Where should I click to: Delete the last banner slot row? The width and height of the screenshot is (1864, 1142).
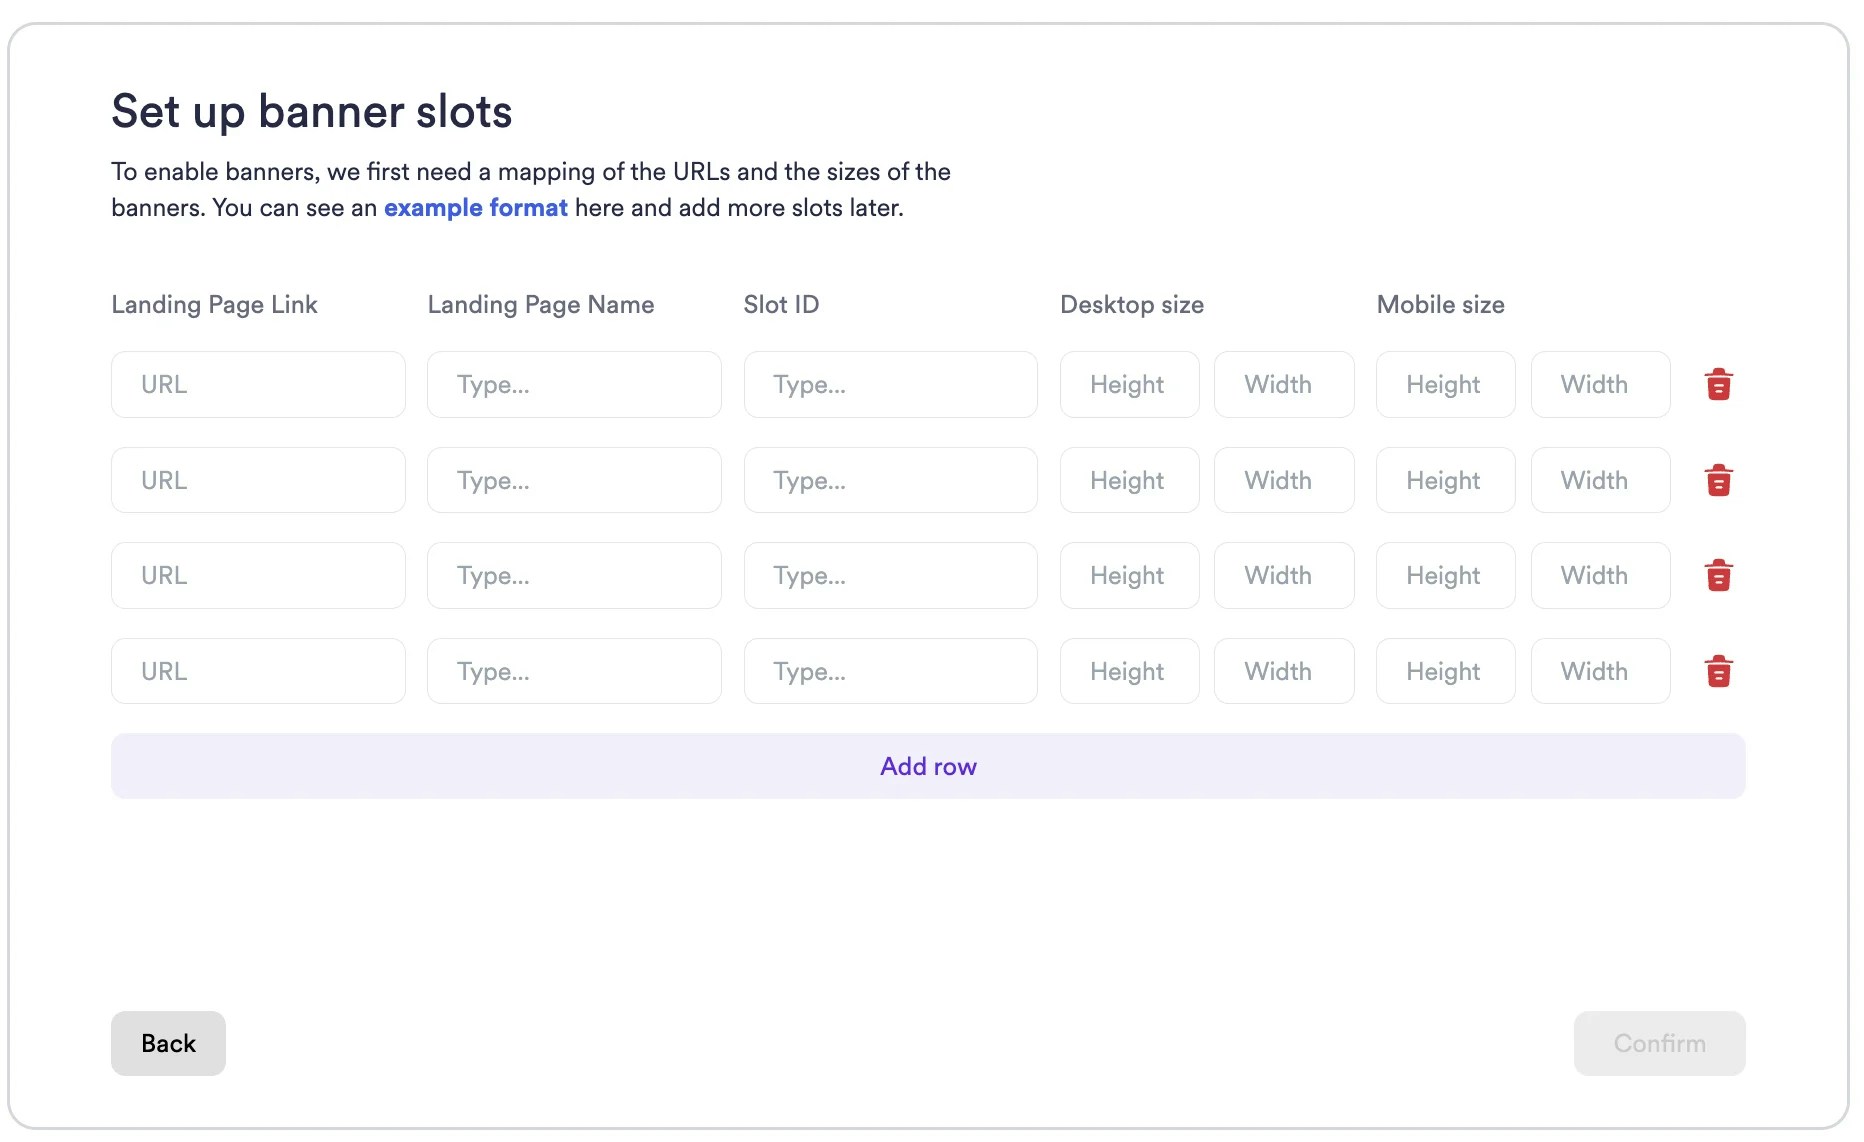coord(1719,671)
